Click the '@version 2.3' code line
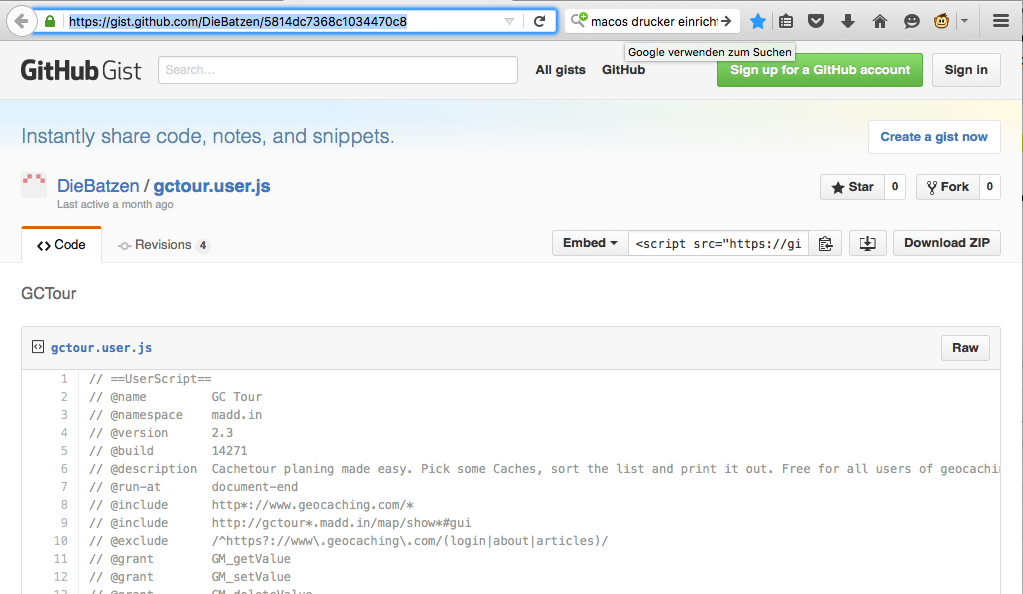Screen dimensions: 1023x594 click(x=160, y=433)
